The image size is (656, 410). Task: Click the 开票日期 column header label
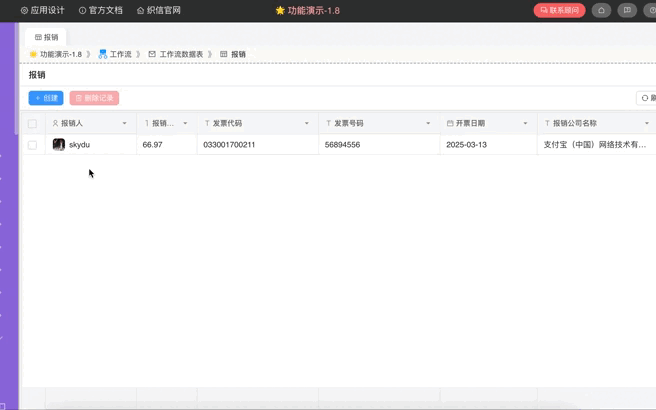pyautogui.click(x=470, y=123)
